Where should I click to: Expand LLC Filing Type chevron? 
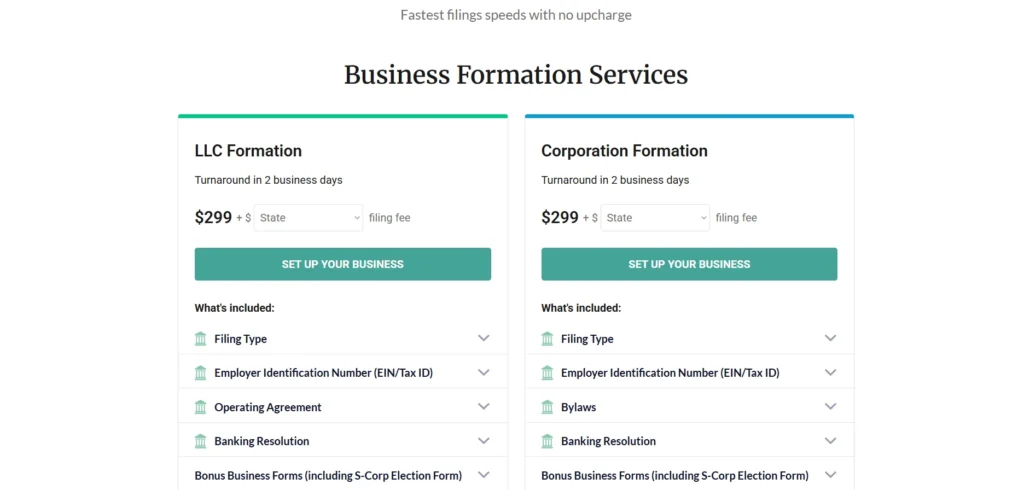coord(484,338)
